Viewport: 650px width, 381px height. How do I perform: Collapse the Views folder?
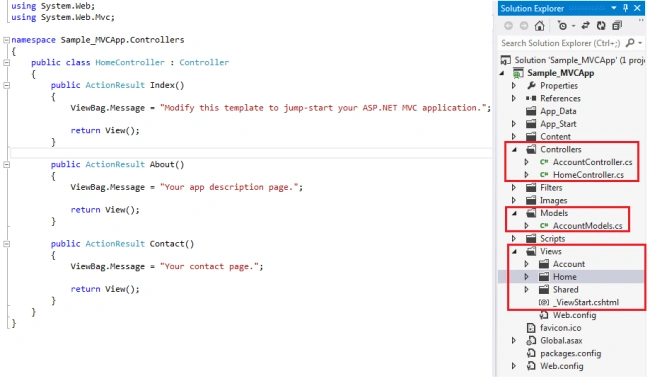pos(514,252)
